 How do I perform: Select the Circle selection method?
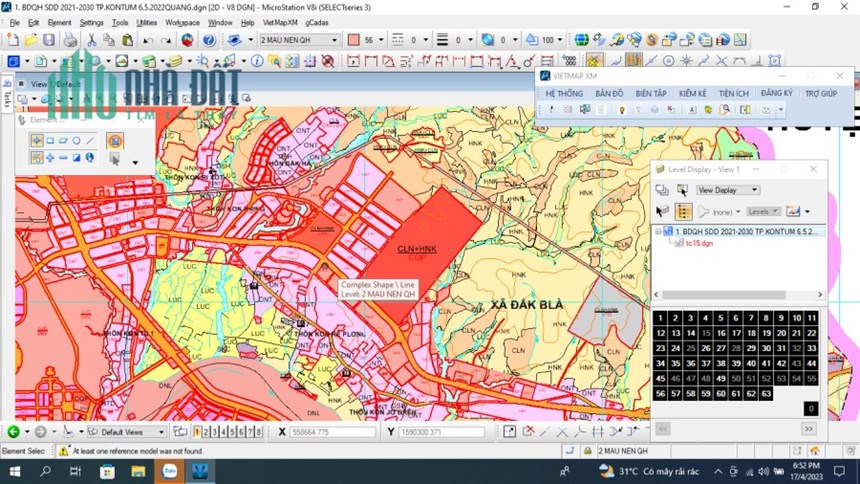click(x=77, y=141)
